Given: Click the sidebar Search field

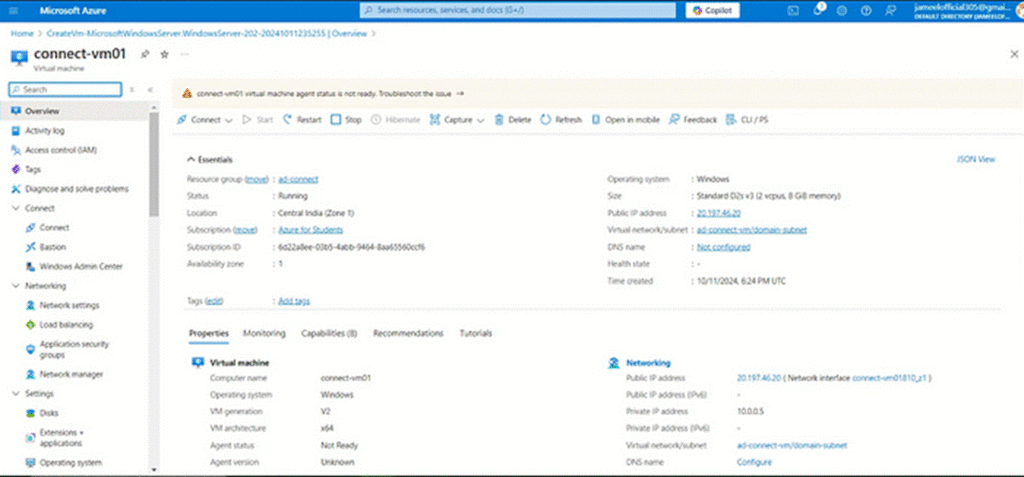Looking at the screenshot, I should coord(68,89).
